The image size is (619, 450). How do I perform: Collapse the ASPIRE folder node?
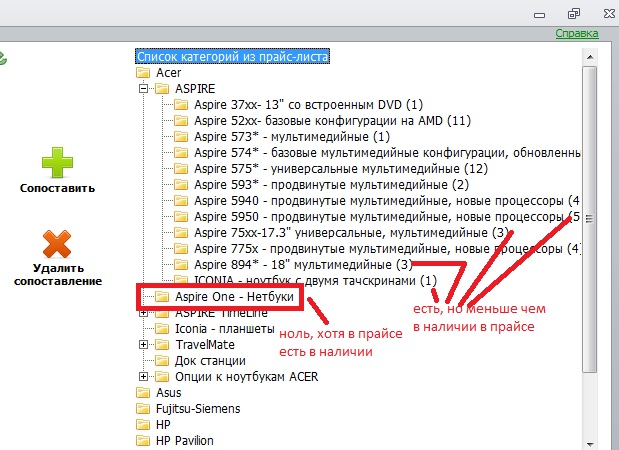point(144,88)
